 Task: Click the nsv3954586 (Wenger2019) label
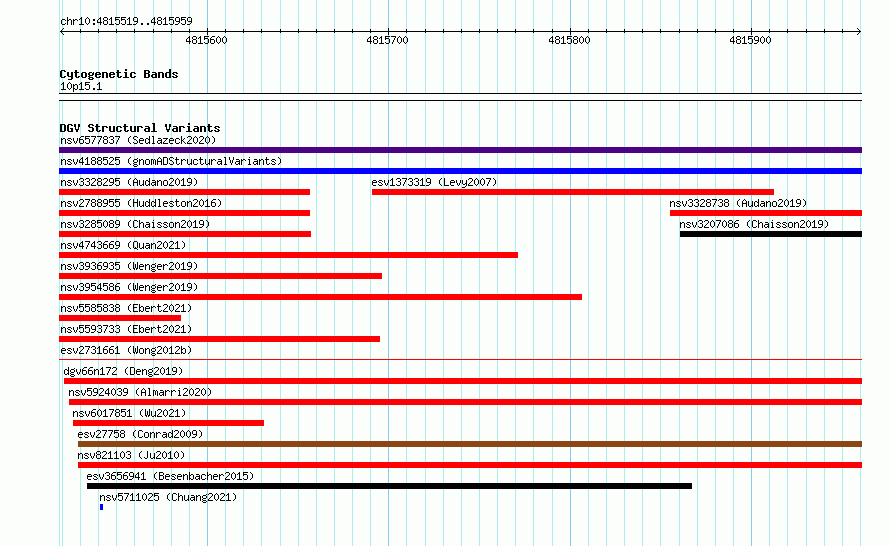(x=129, y=287)
